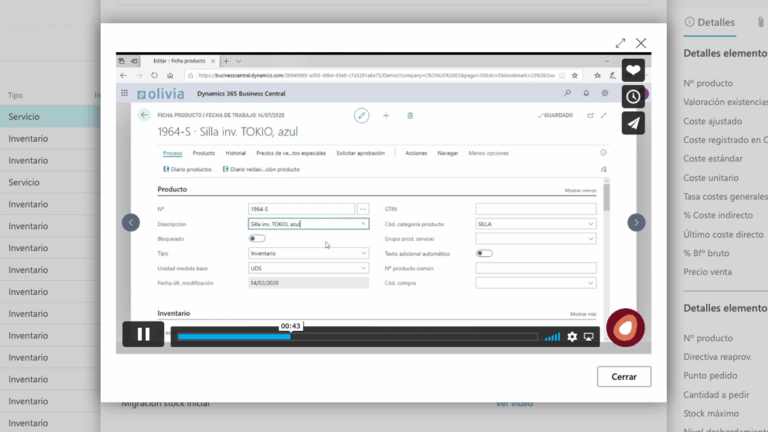Image resolution: width=768 pixels, height=432 pixels.
Task: Expand the video dialog to fullscreen
Action: click(620, 43)
